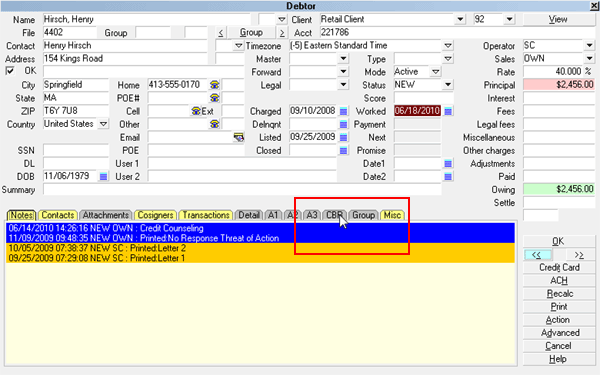Select the A1 tab
Image resolution: width=600 pixels, height=375 pixels.
point(273,215)
